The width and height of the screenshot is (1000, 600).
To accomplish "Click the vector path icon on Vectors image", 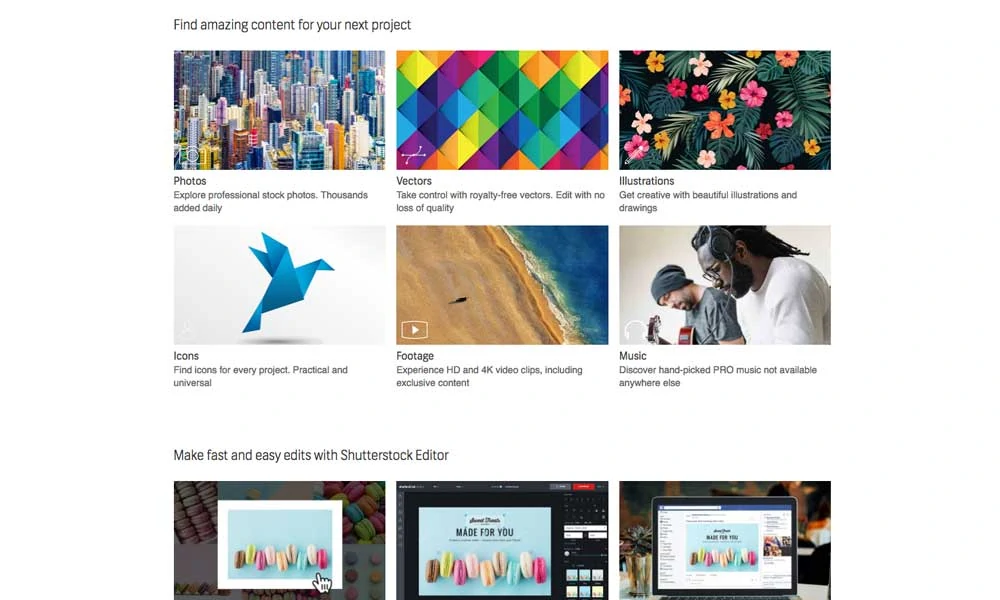I will coord(413,154).
